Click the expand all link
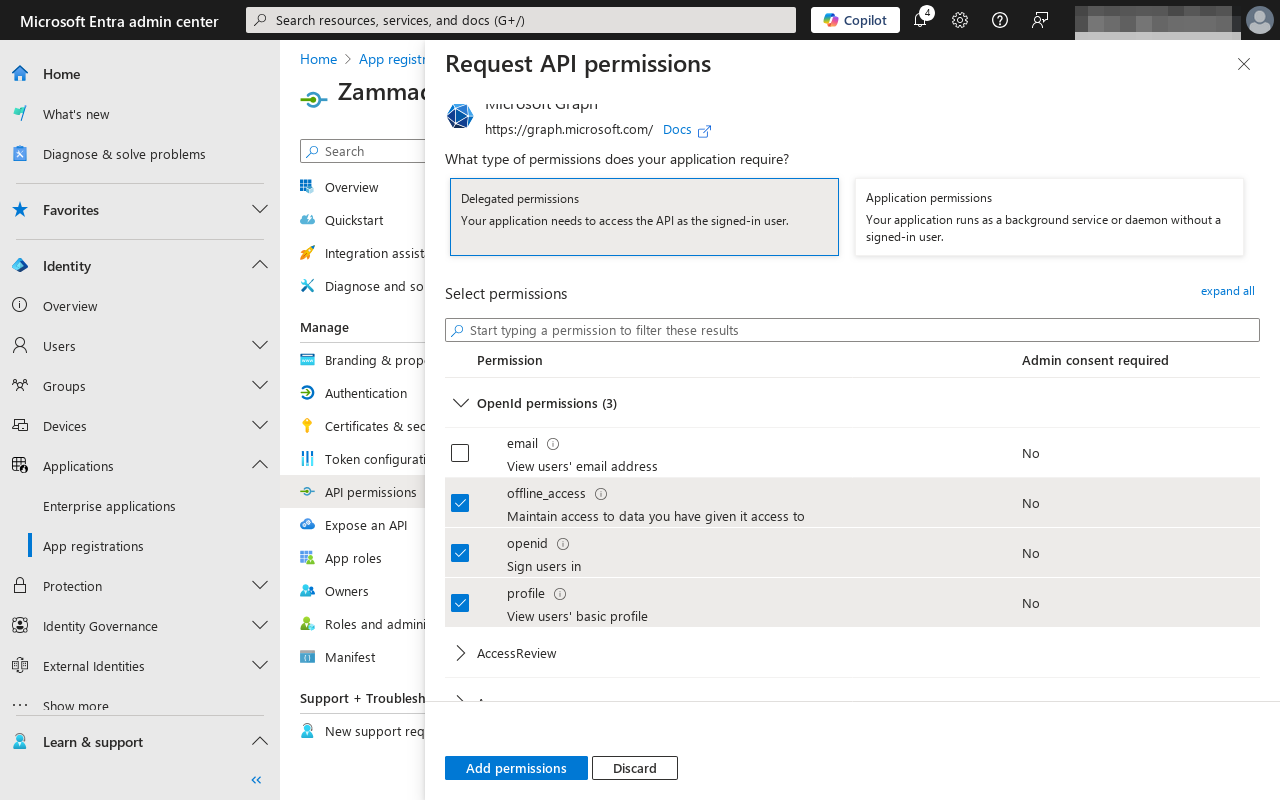Image resolution: width=1280 pixels, height=800 pixels. [x=1228, y=291]
